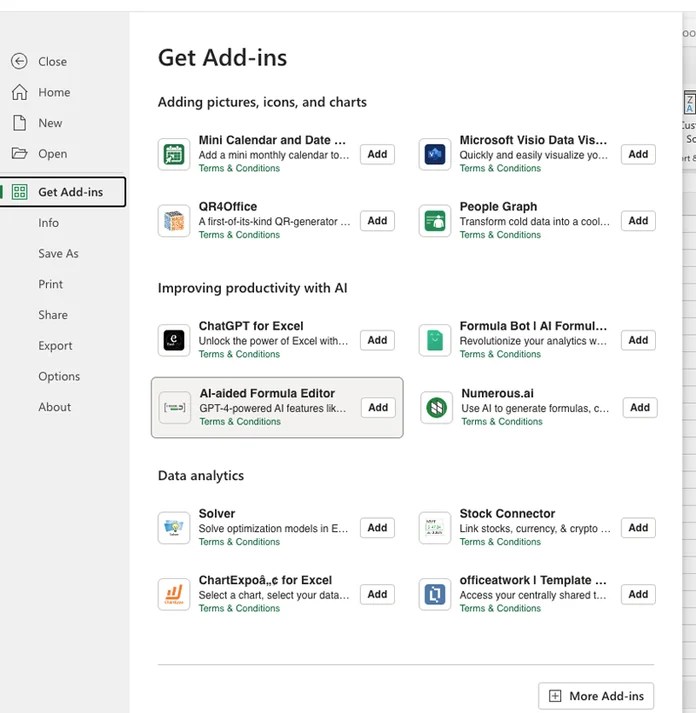The height and width of the screenshot is (713, 696).
Task: Add the AI-aided Formula Editor add-in
Action: [378, 407]
